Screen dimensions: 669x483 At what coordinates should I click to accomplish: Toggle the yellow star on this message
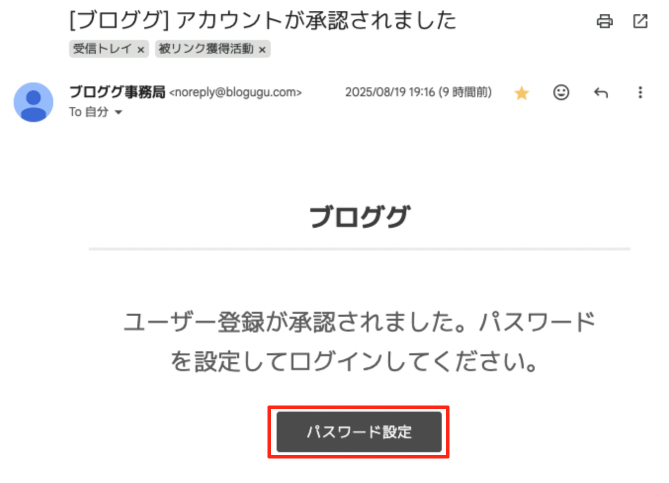pyautogui.click(x=521, y=93)
